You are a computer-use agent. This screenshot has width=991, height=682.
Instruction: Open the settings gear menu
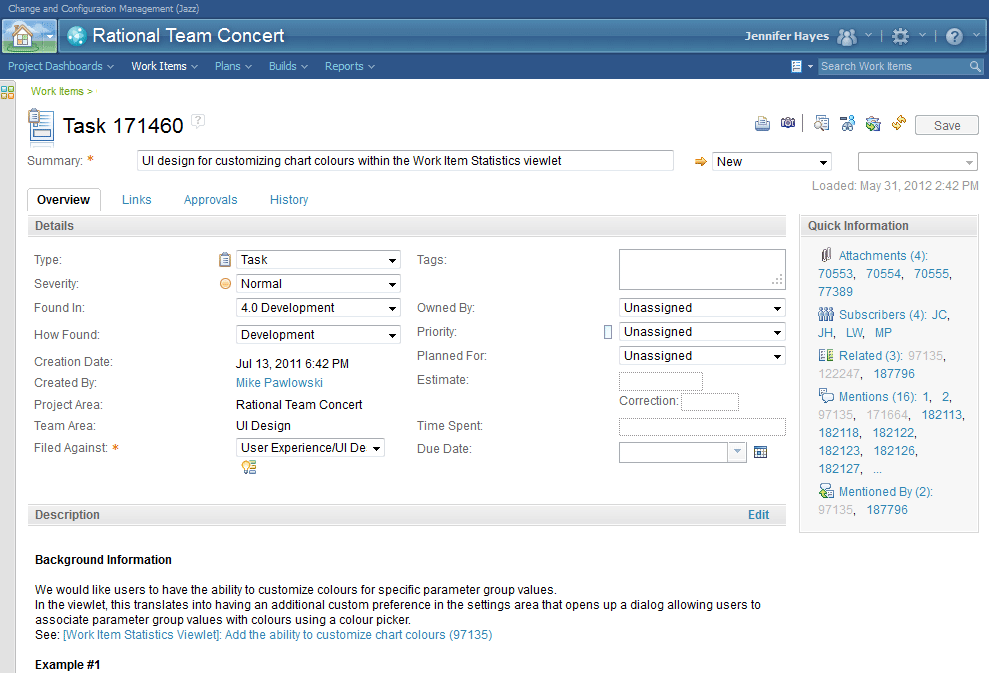[x=900, y=37]
